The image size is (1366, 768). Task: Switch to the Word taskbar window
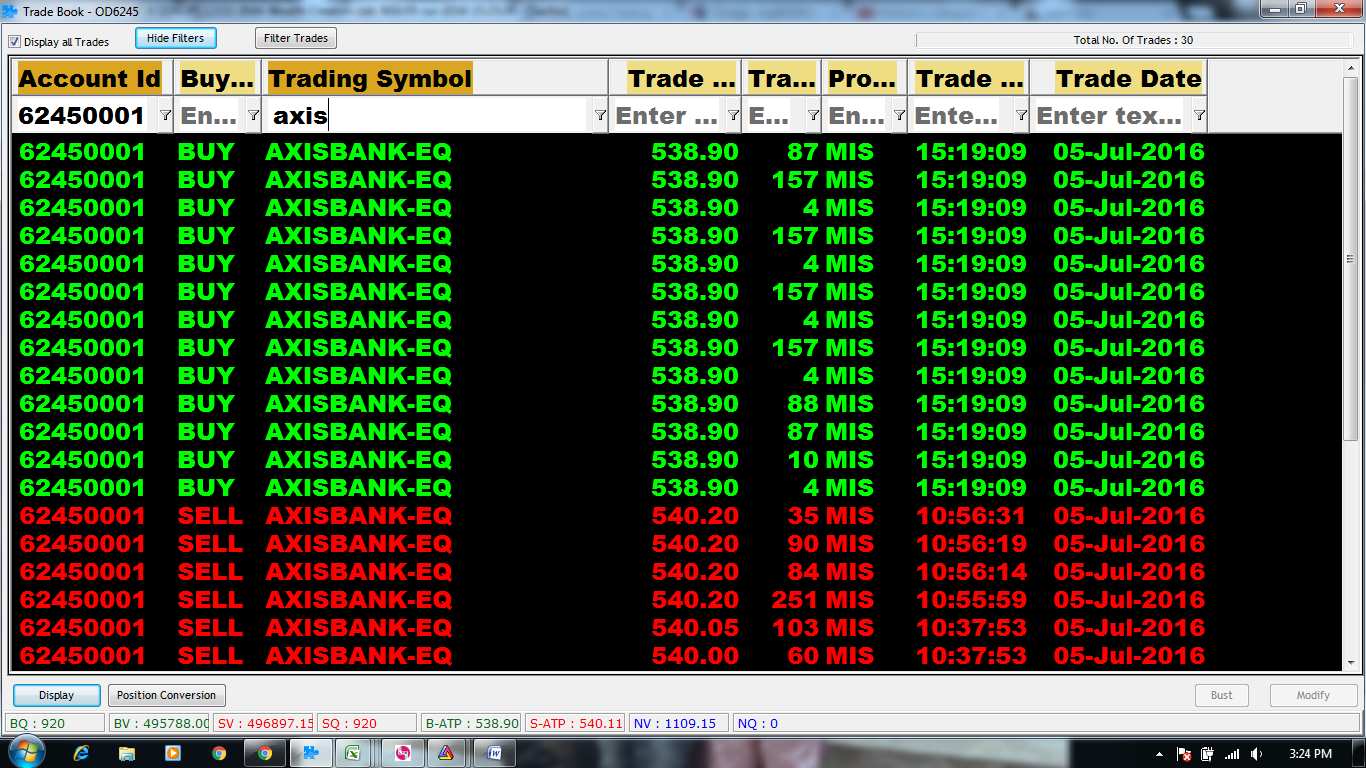coord(495,753)
